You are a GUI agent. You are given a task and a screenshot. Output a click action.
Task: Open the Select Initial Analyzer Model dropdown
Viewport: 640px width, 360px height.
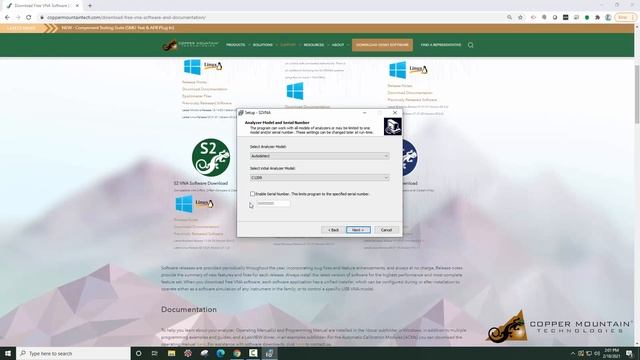pyautogui.click(x=319, y=178)
